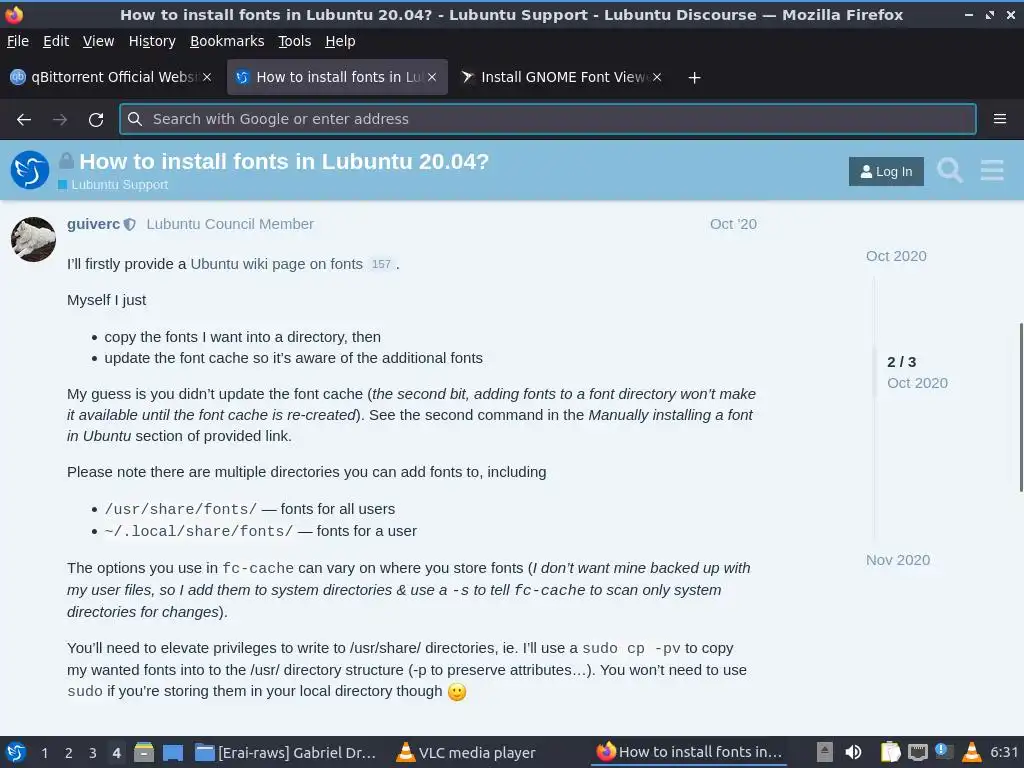Screen dimensions: 1024x768
Task: Click the smiley emoji ending the post
Action: (x=457, y=692)
